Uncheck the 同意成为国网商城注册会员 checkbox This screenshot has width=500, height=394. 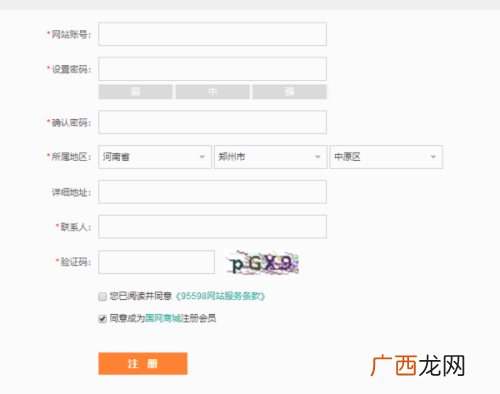pyautogui.click(x=102, y=319)
